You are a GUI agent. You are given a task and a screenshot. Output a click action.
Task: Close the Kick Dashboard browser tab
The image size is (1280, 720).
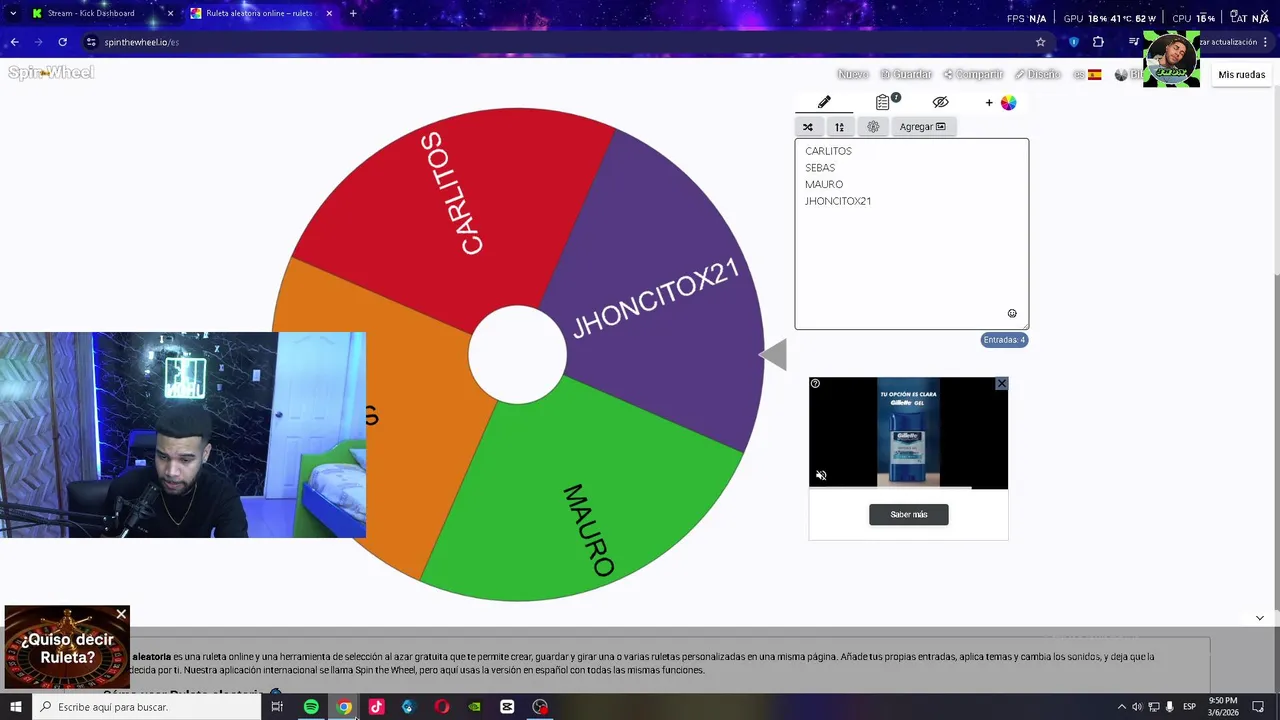(170, 13)
